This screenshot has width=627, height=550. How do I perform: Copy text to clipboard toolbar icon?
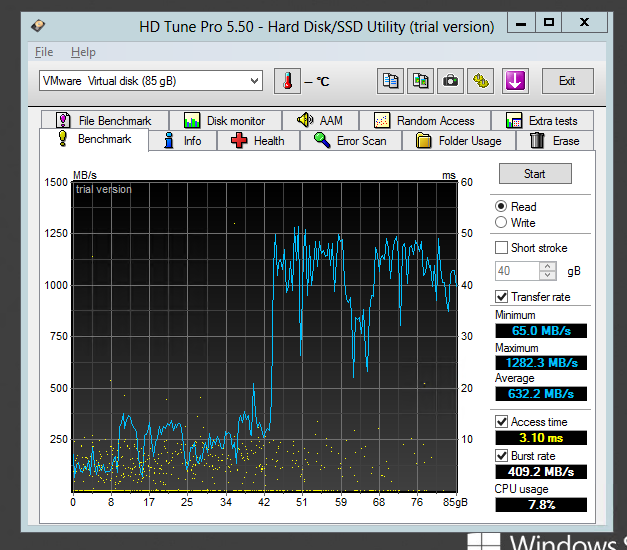click(x=390, y=81)
